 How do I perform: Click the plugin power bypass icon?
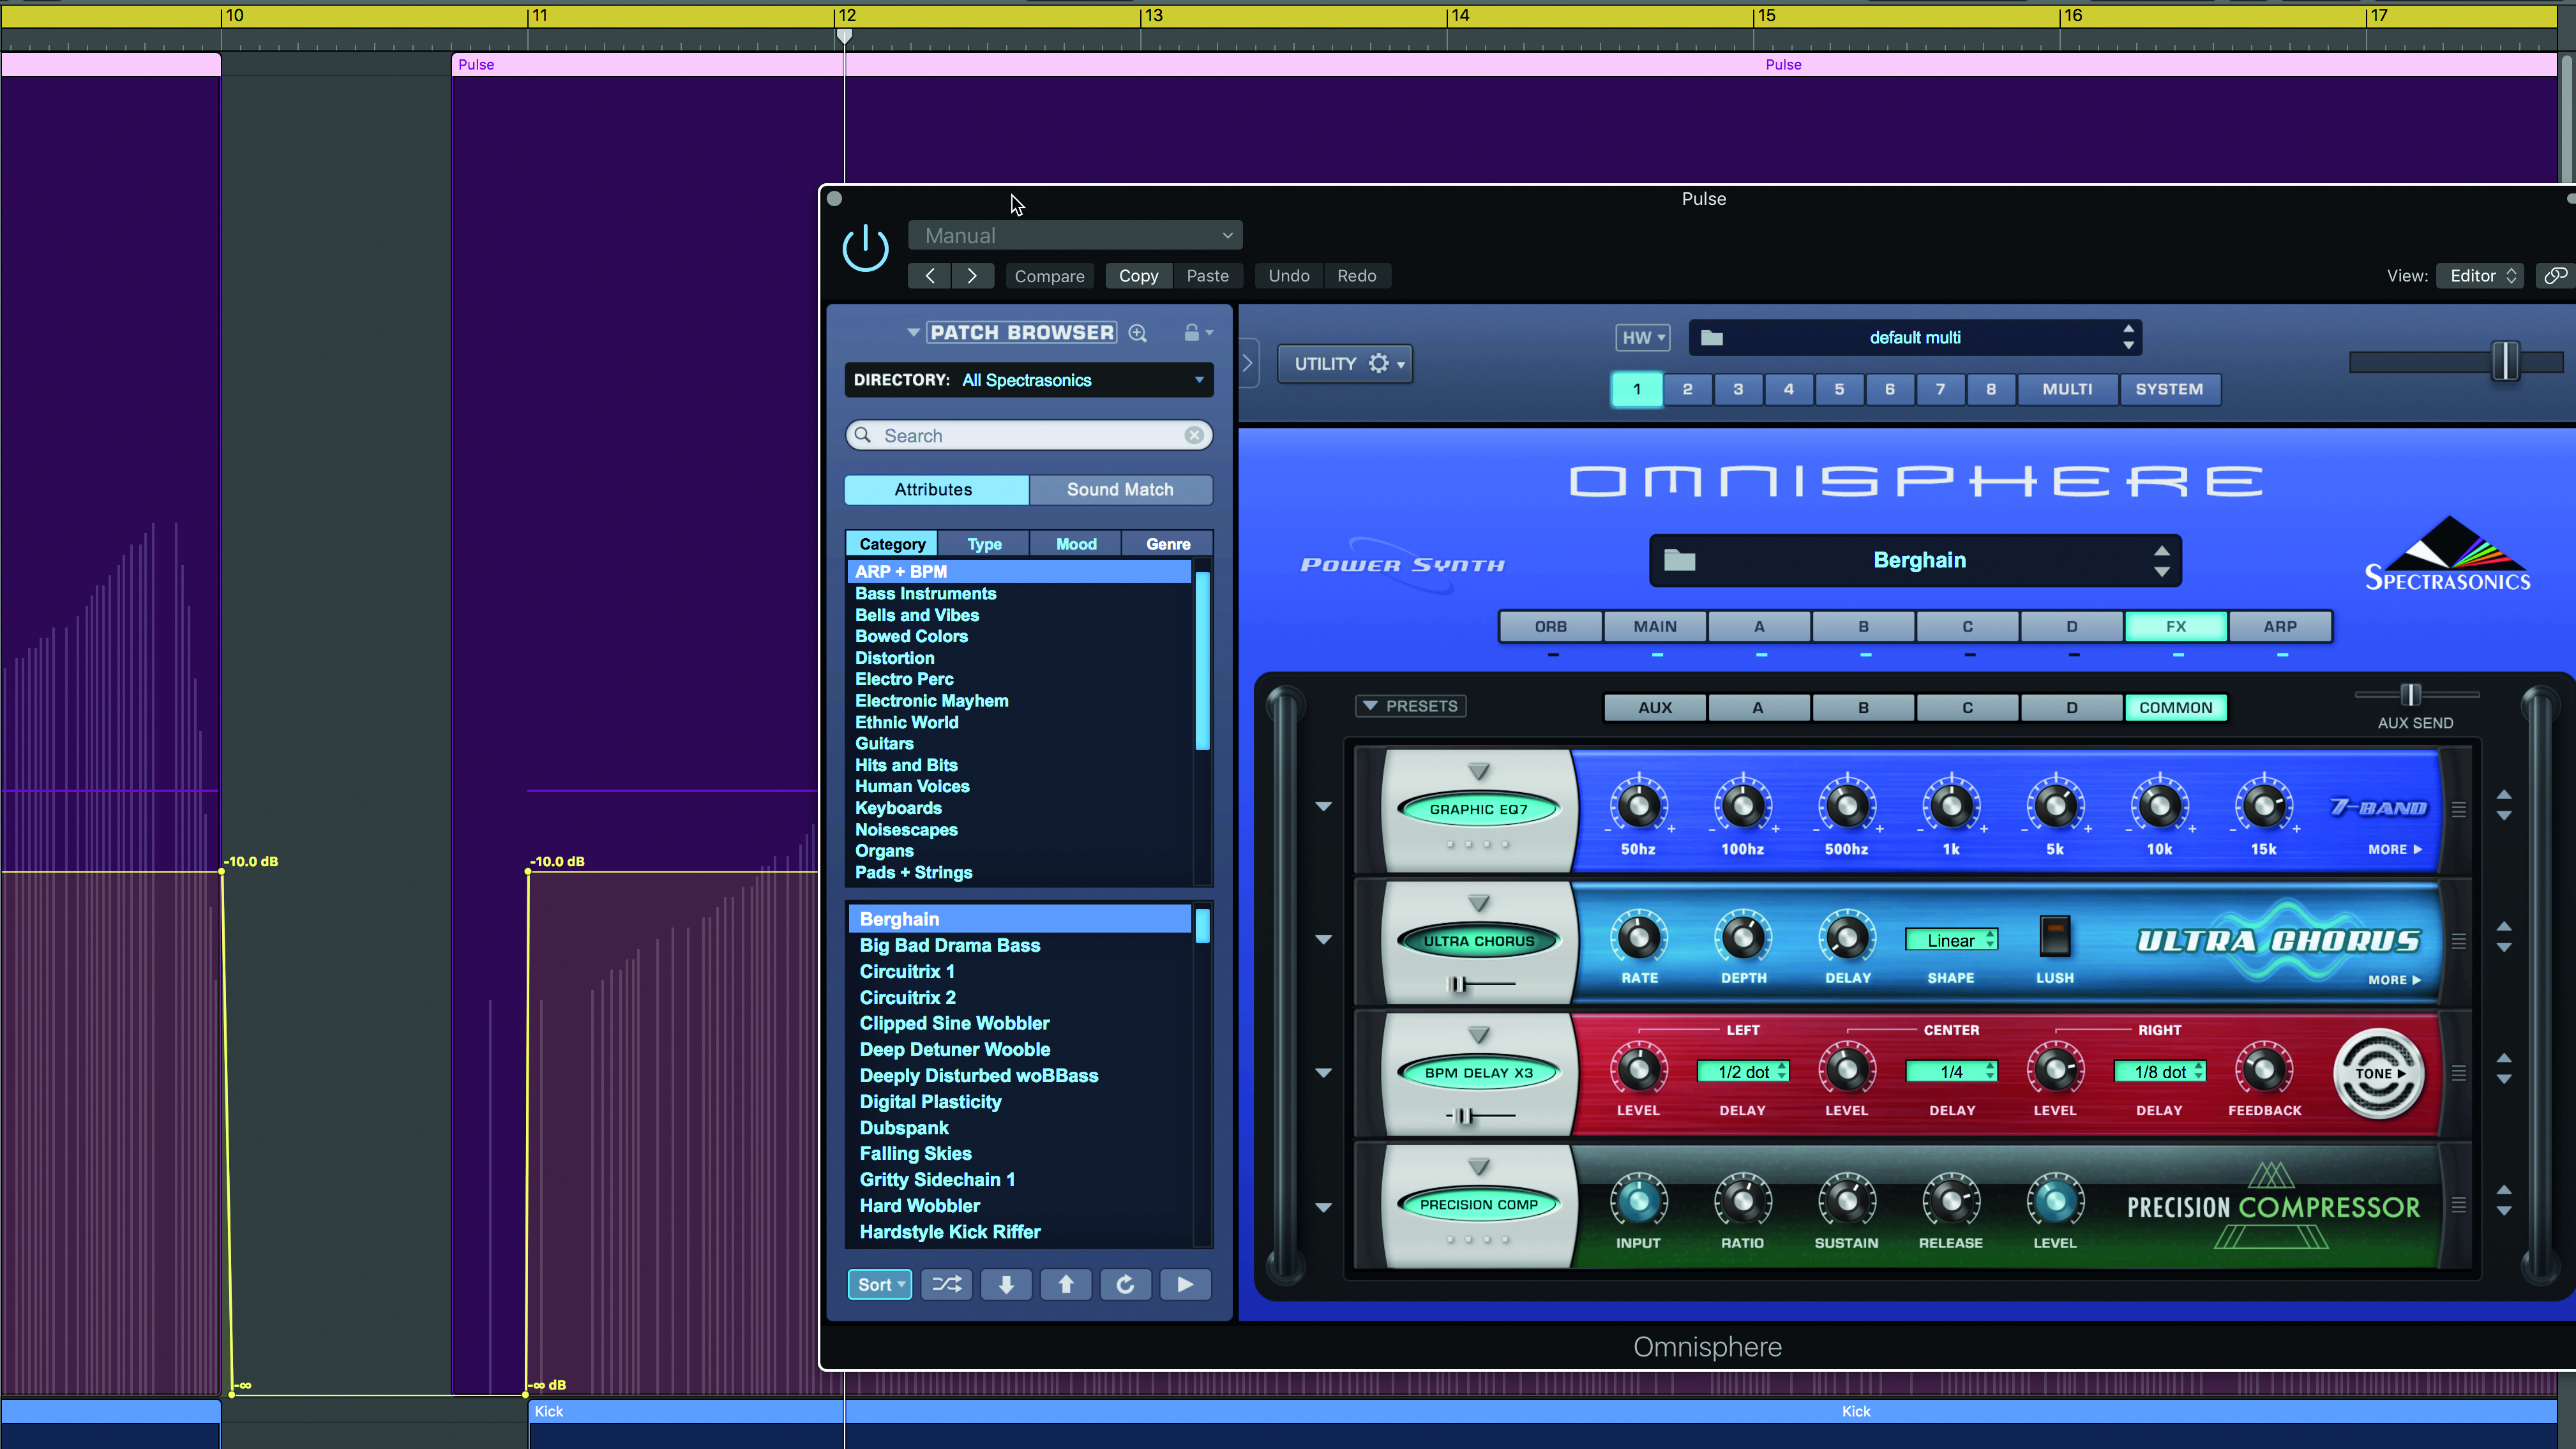(865, 248)
